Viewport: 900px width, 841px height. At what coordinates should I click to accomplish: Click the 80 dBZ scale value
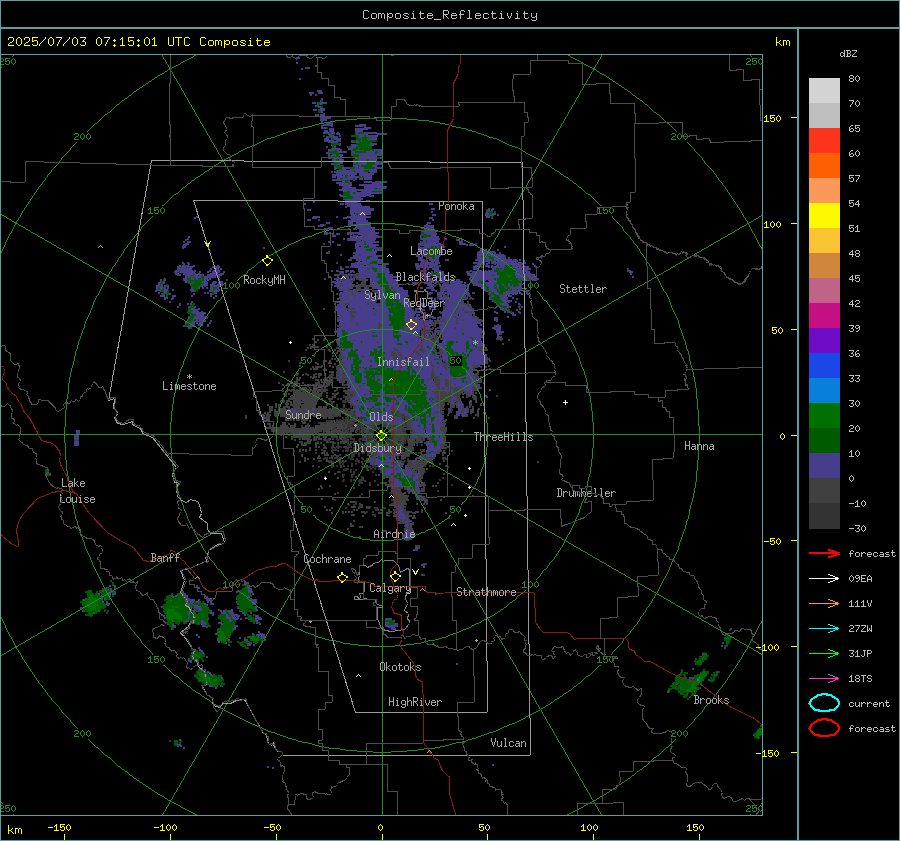coord(854,79)
